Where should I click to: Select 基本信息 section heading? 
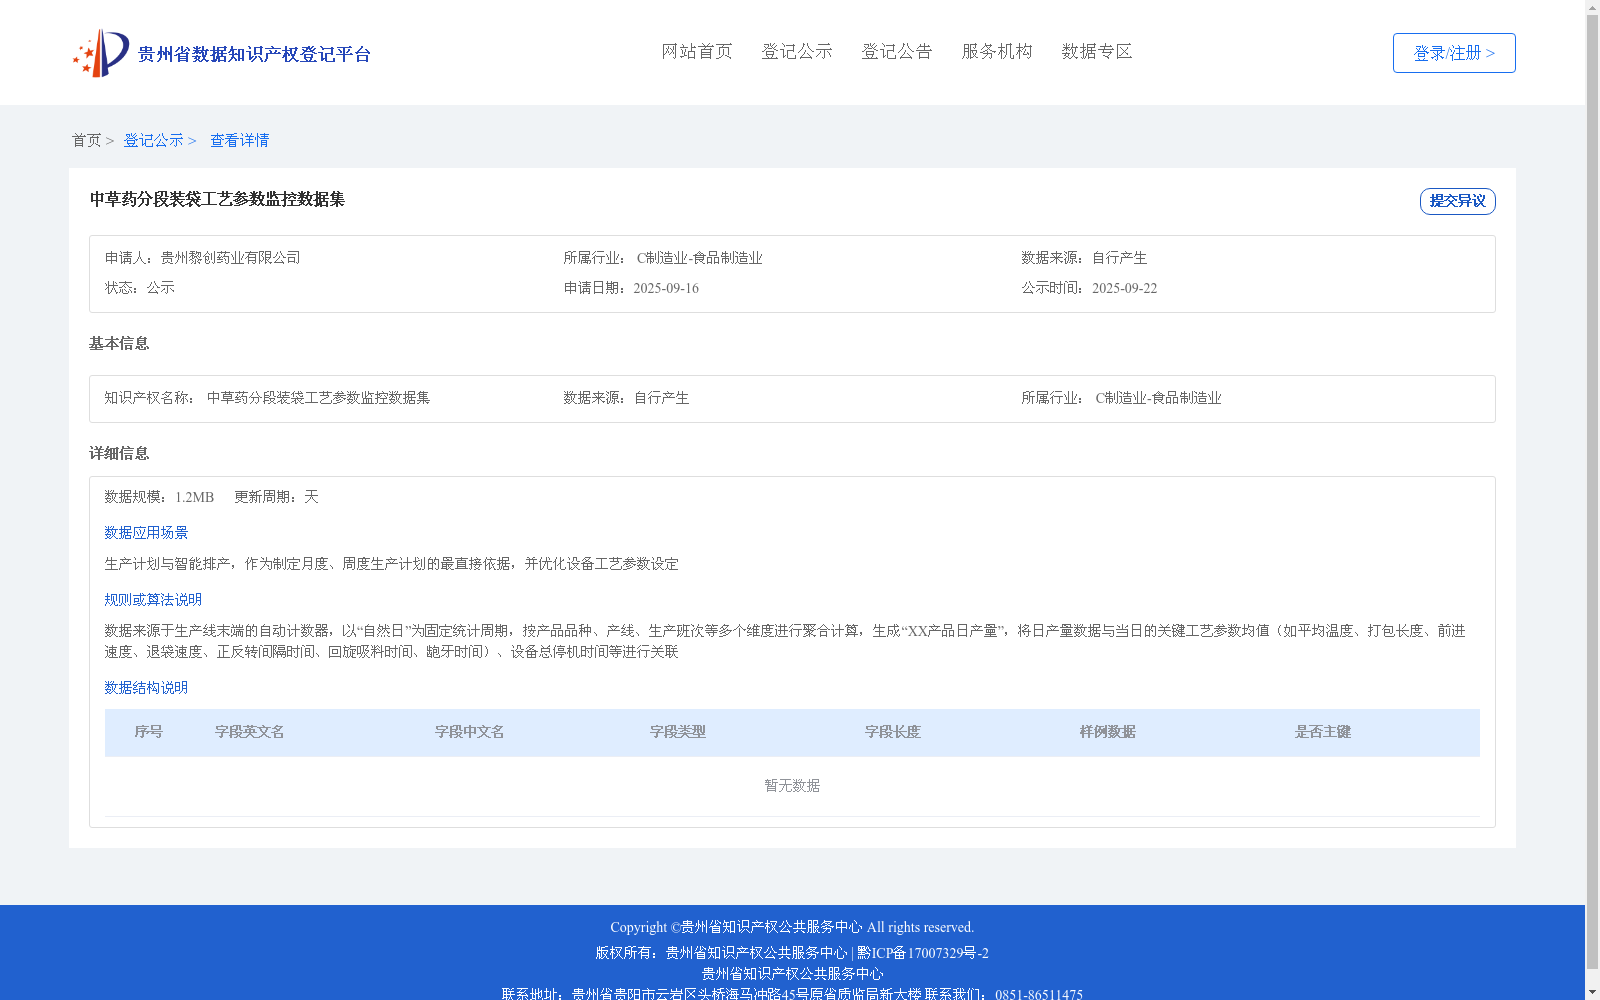(x=119, y=344)
